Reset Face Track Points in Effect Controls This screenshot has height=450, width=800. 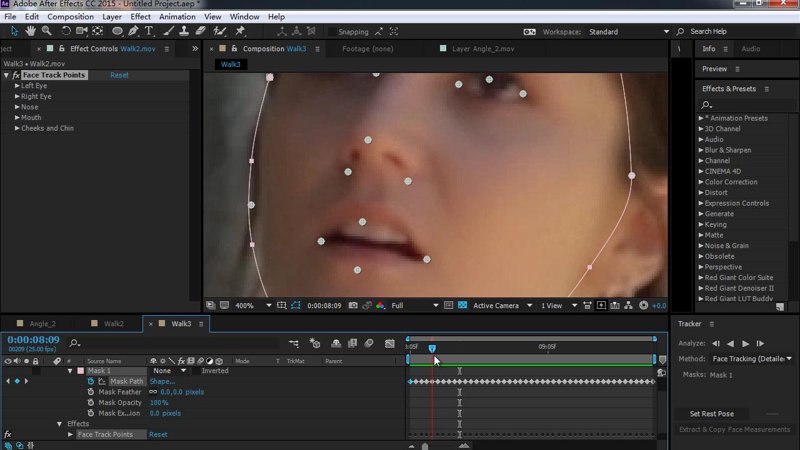(x=119, y=75)
